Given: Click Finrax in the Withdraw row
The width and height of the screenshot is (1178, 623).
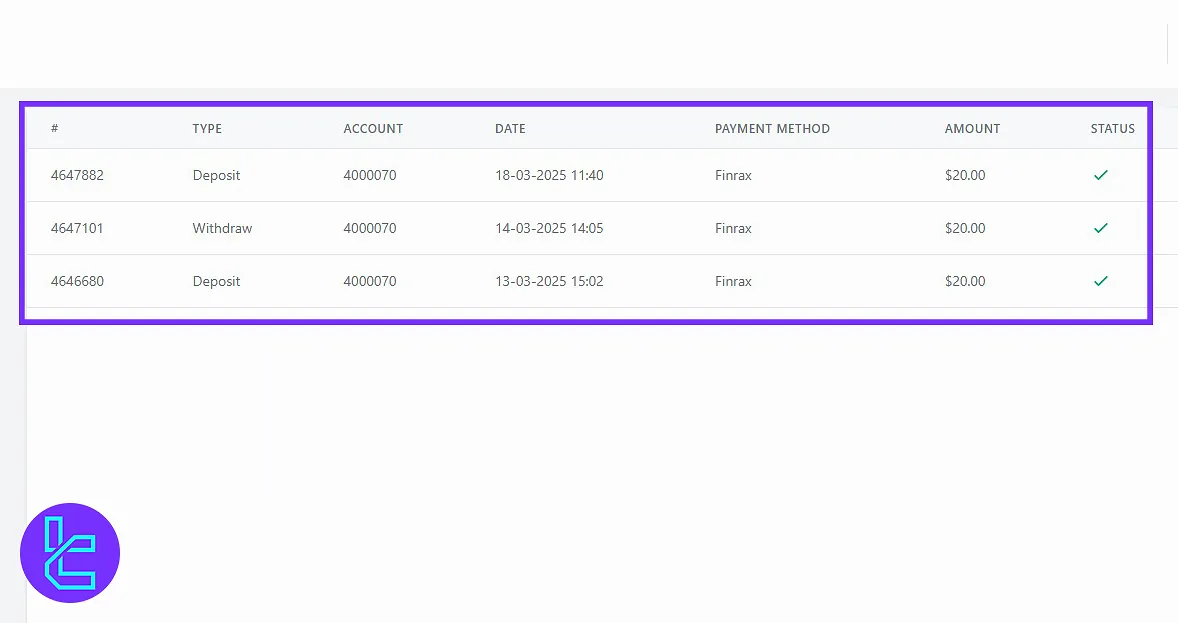Looking at the screenshot, I should (733, 228).
